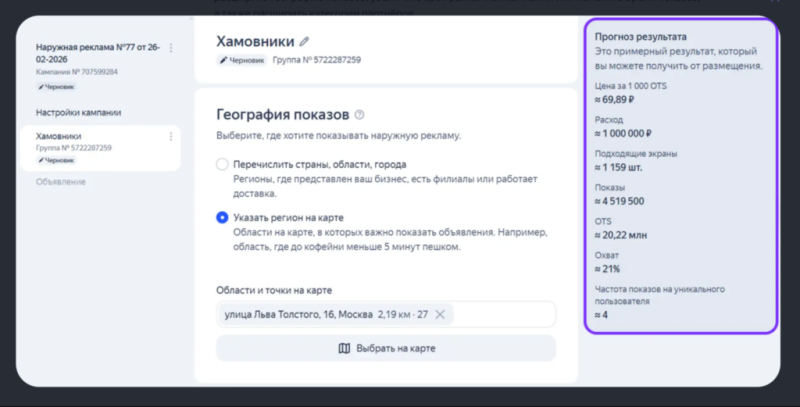Click the Черновик badge under the Хамовники heading
The height and width of the screenshot is (407, 800).
point(241,60)
